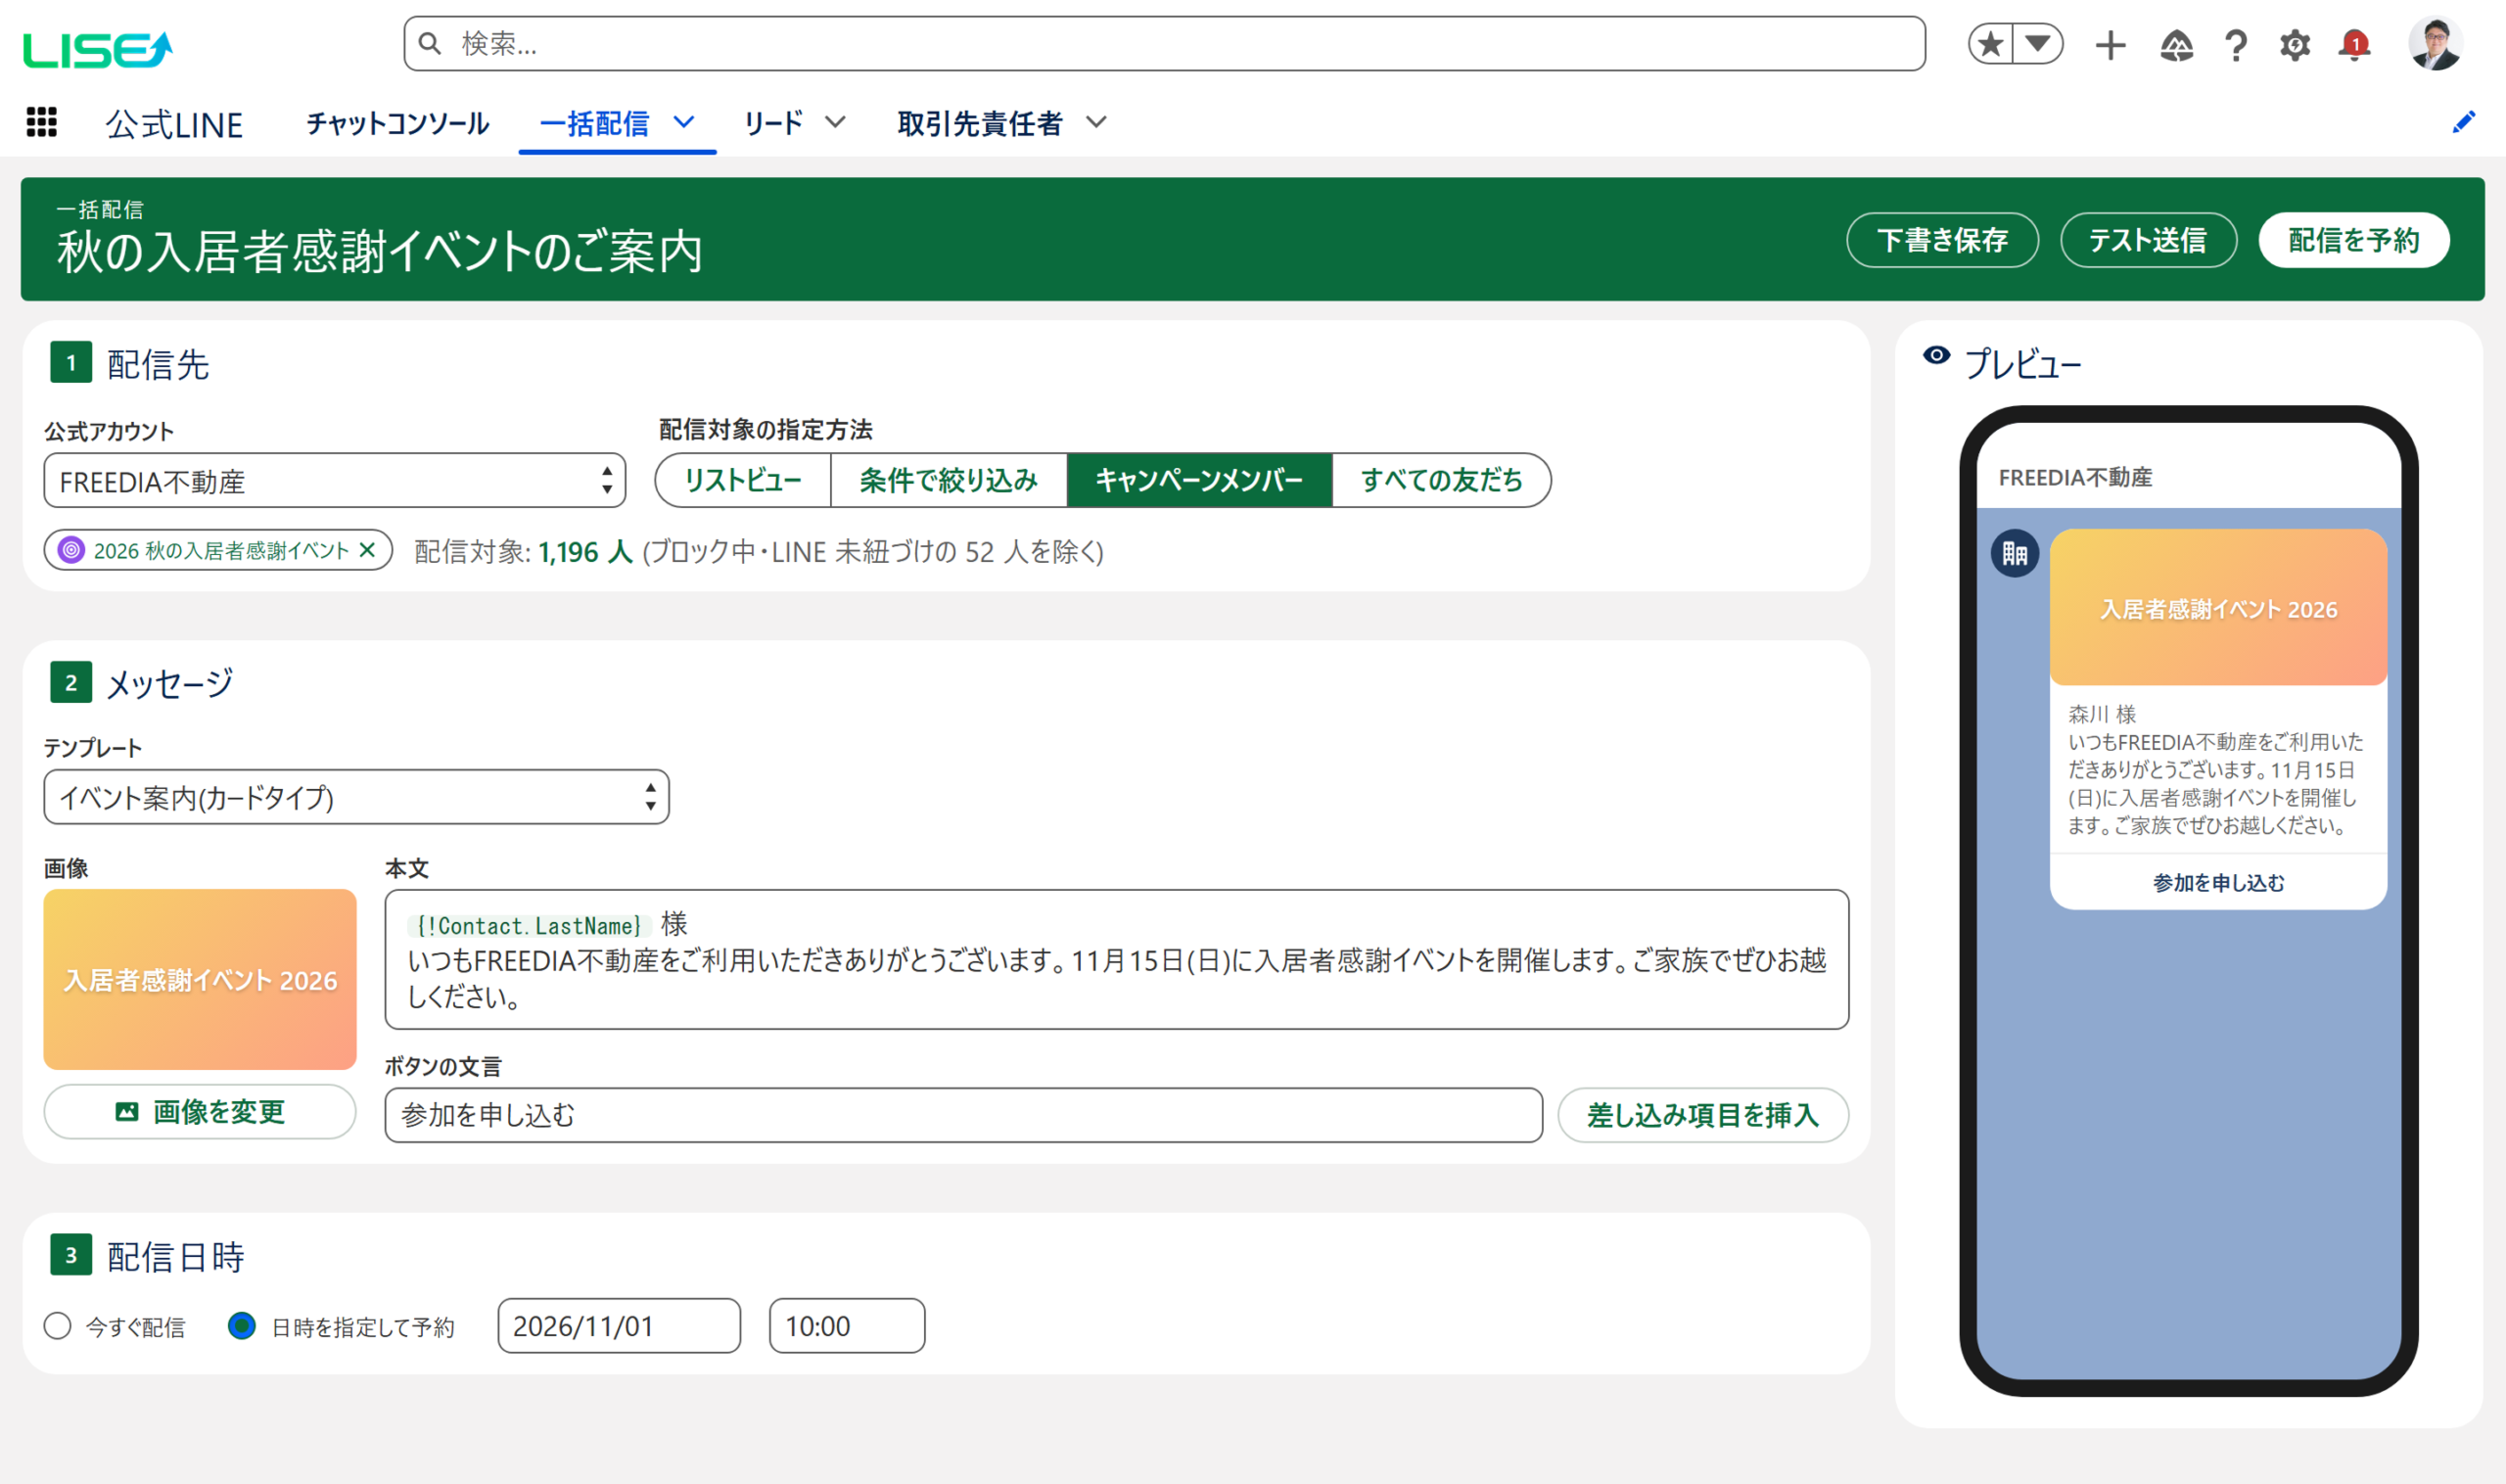2506x1484 pixels.
Task: Click the 10:00 time field
Action: [x=847, y=1326]
